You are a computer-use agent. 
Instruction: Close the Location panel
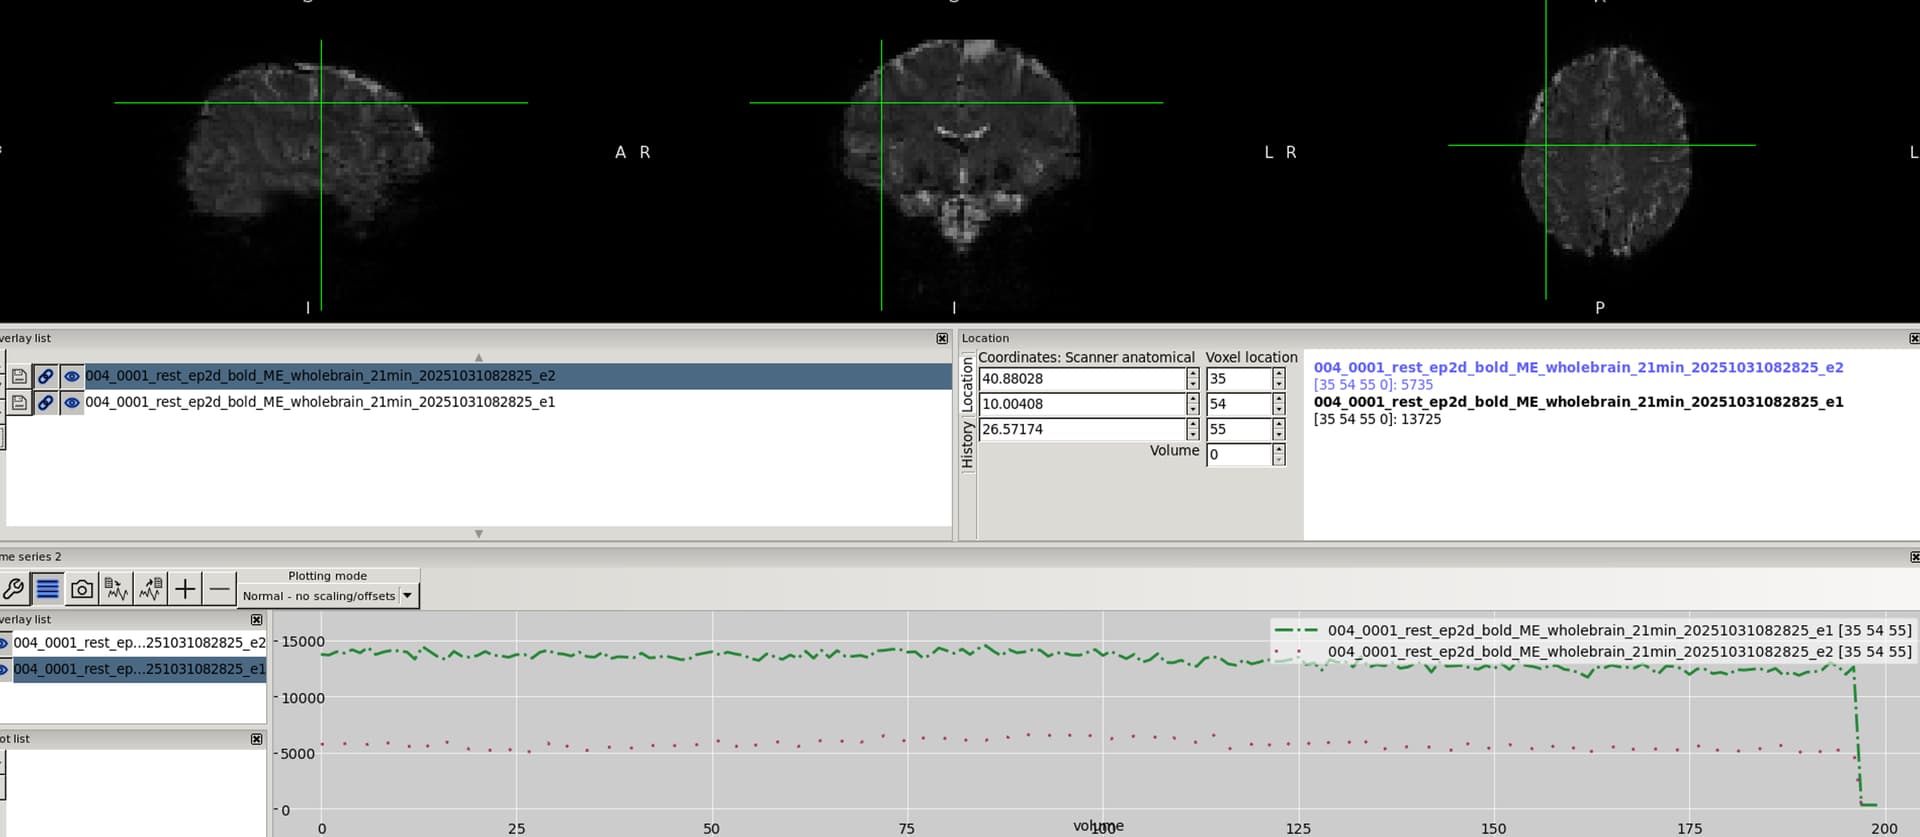[1913, 339]
